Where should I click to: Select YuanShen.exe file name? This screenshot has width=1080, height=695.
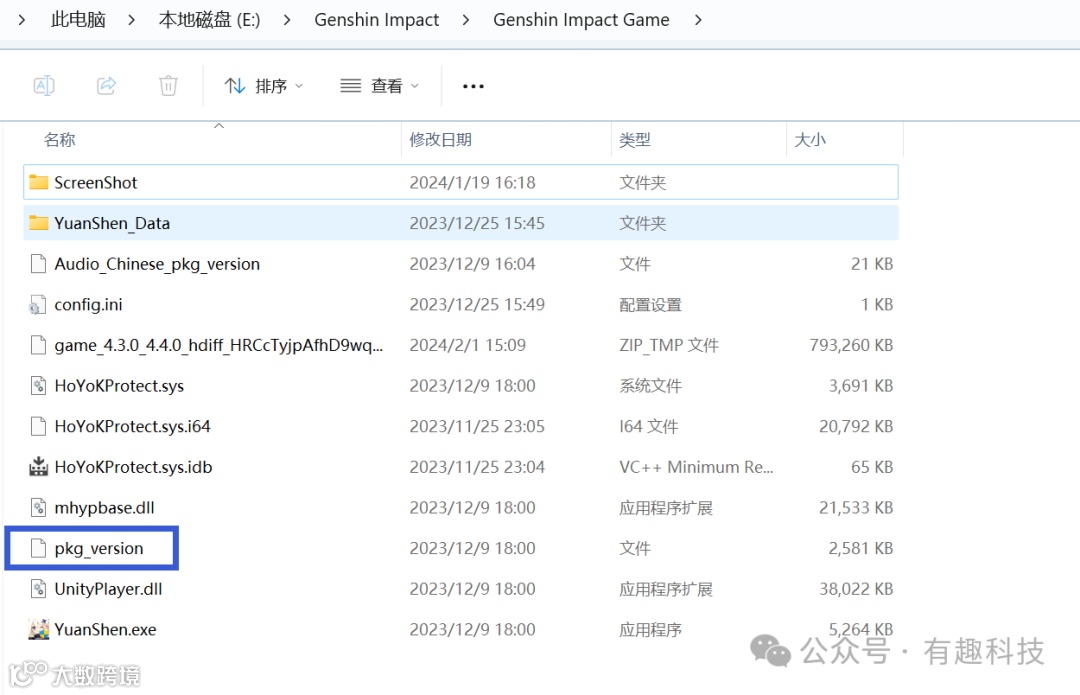pyautogui.click(x=105, y=630)
